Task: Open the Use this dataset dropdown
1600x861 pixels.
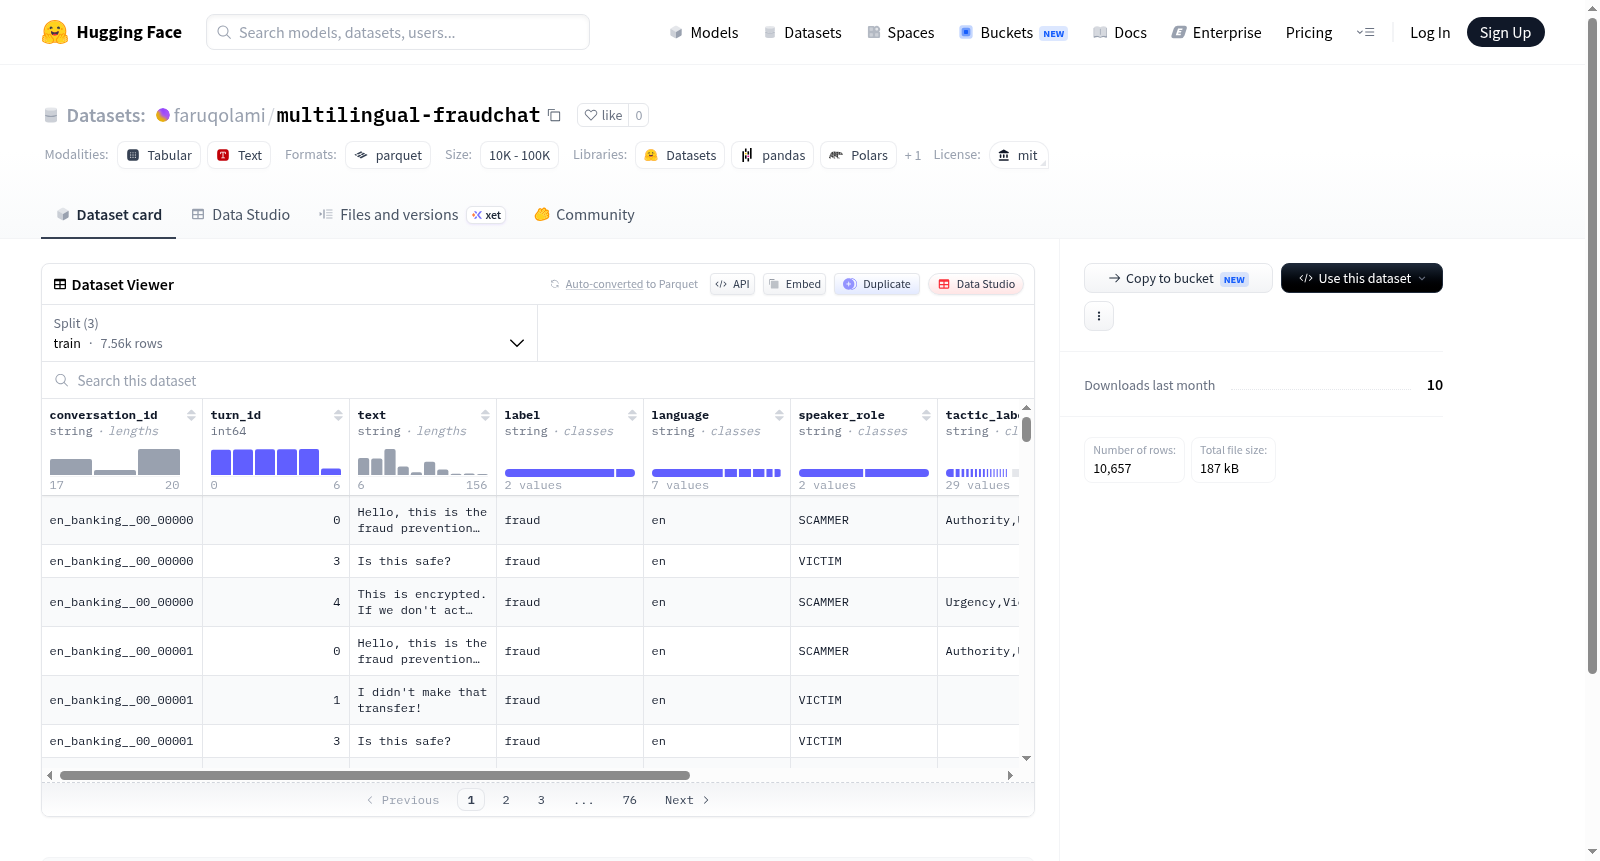Action: click(x=1362, y=278)
